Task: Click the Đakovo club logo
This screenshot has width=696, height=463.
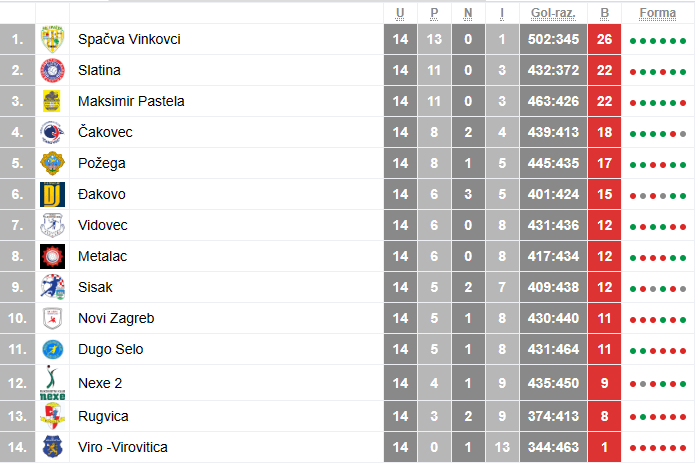Action: click(x=51, y=194)
